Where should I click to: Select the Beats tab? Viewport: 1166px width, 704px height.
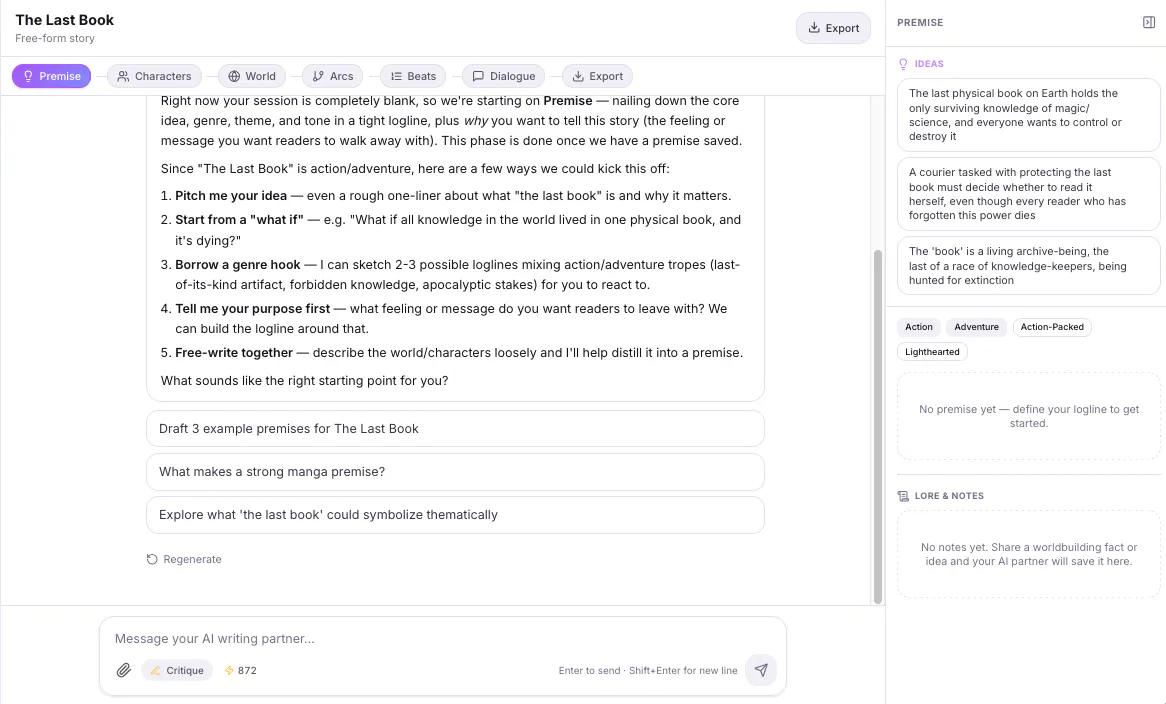(413, 76)
